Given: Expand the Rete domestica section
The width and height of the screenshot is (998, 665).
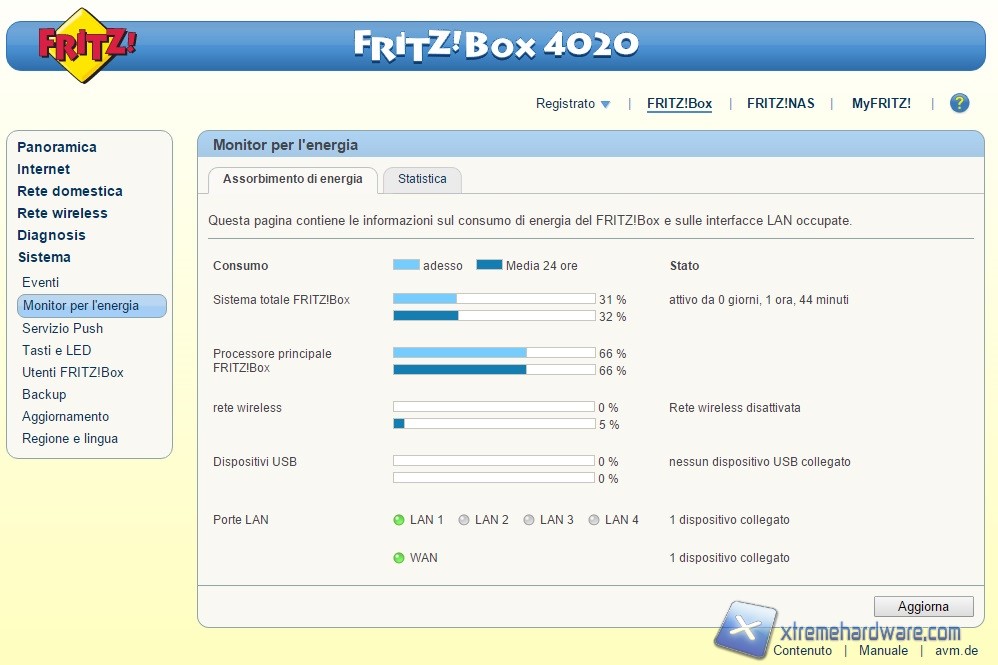Looking at the screenshot, I should tap(70, 191).
